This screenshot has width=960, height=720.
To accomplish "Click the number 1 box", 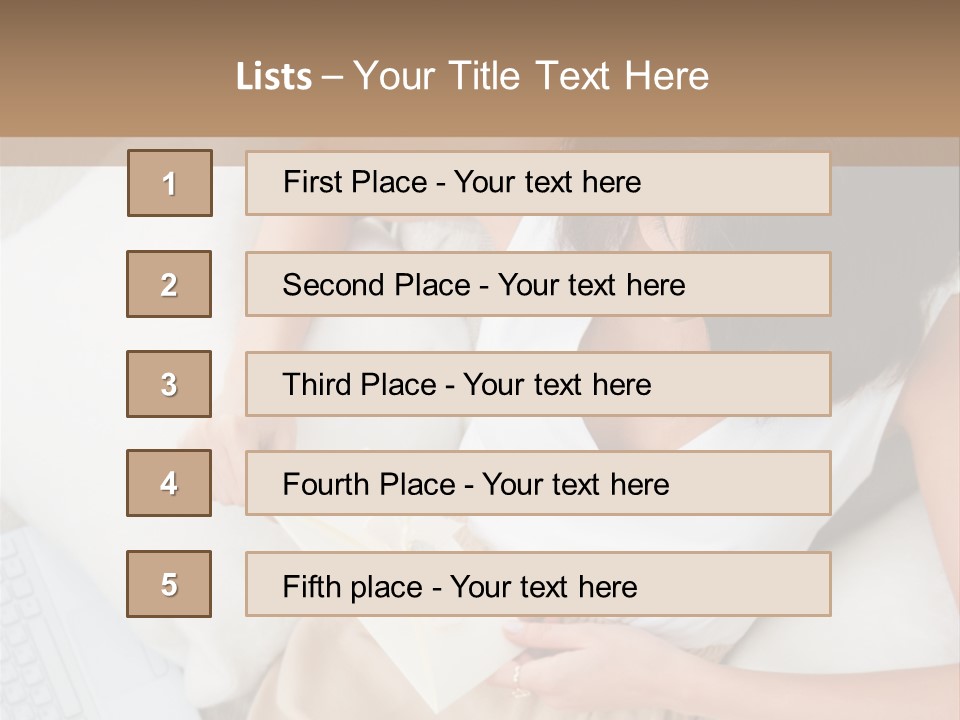I will pyautogui.click(x=170, y=183).
